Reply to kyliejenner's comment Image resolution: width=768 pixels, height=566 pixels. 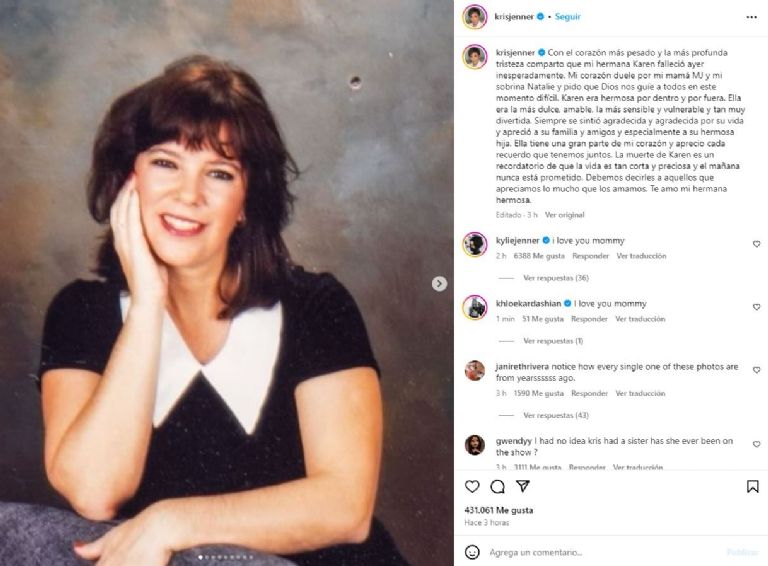pyautogui.click(x=590, y=256)
